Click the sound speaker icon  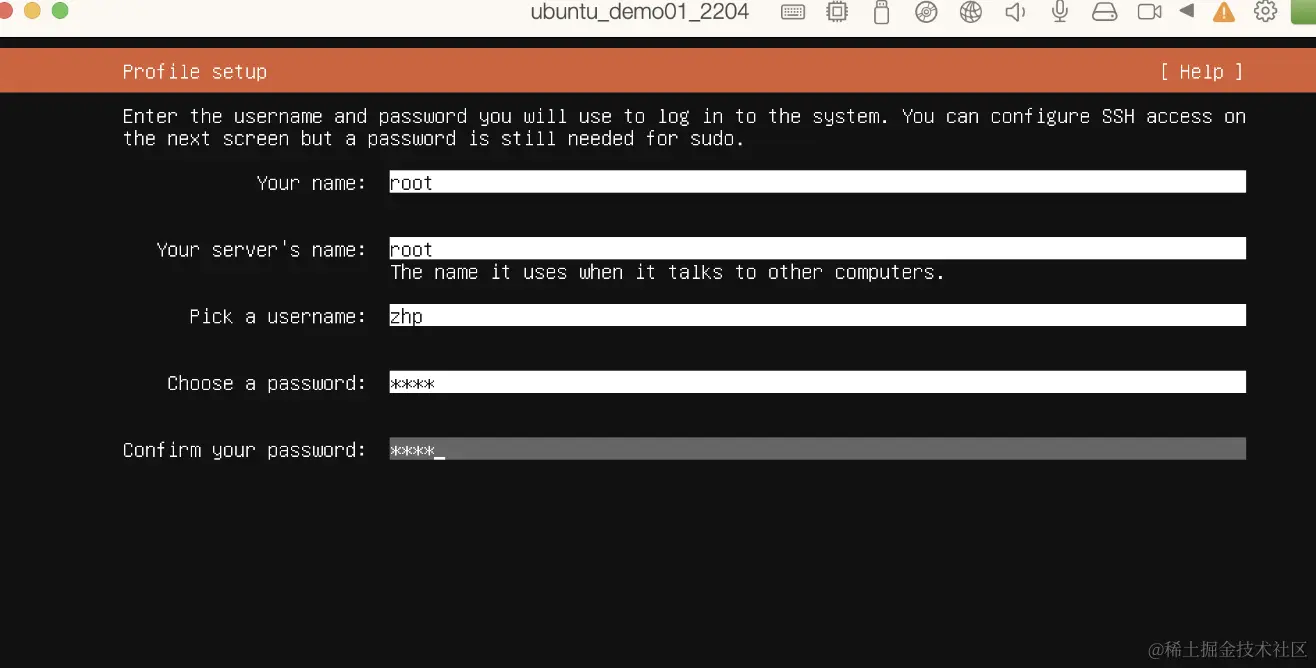point(1016,12)
